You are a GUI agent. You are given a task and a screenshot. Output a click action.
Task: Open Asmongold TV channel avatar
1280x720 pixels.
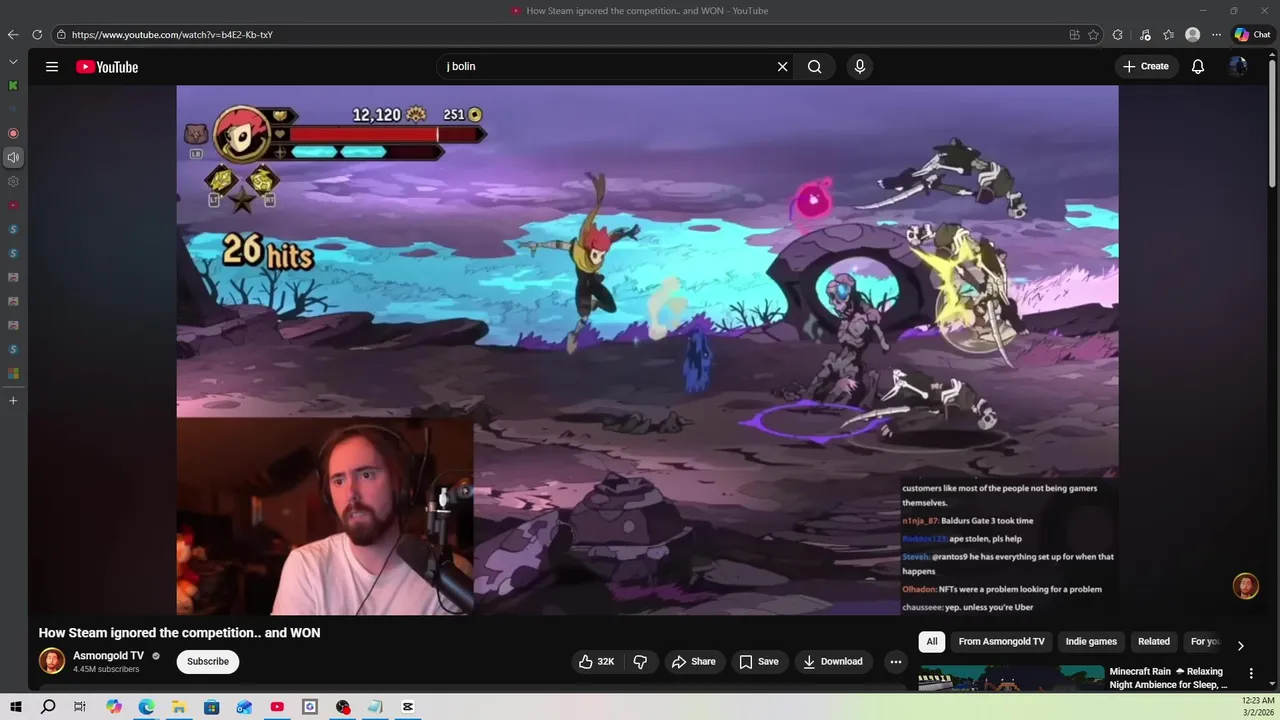[x=52, y=661]
